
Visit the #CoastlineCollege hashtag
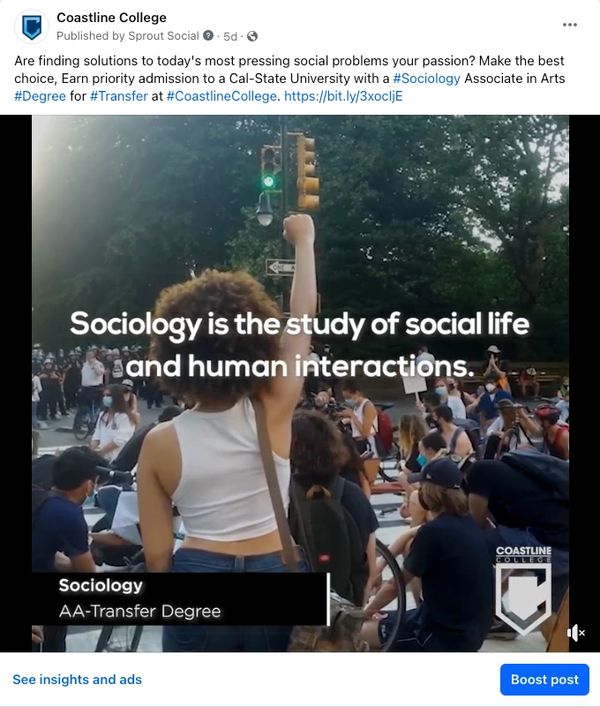click(221, 96)
